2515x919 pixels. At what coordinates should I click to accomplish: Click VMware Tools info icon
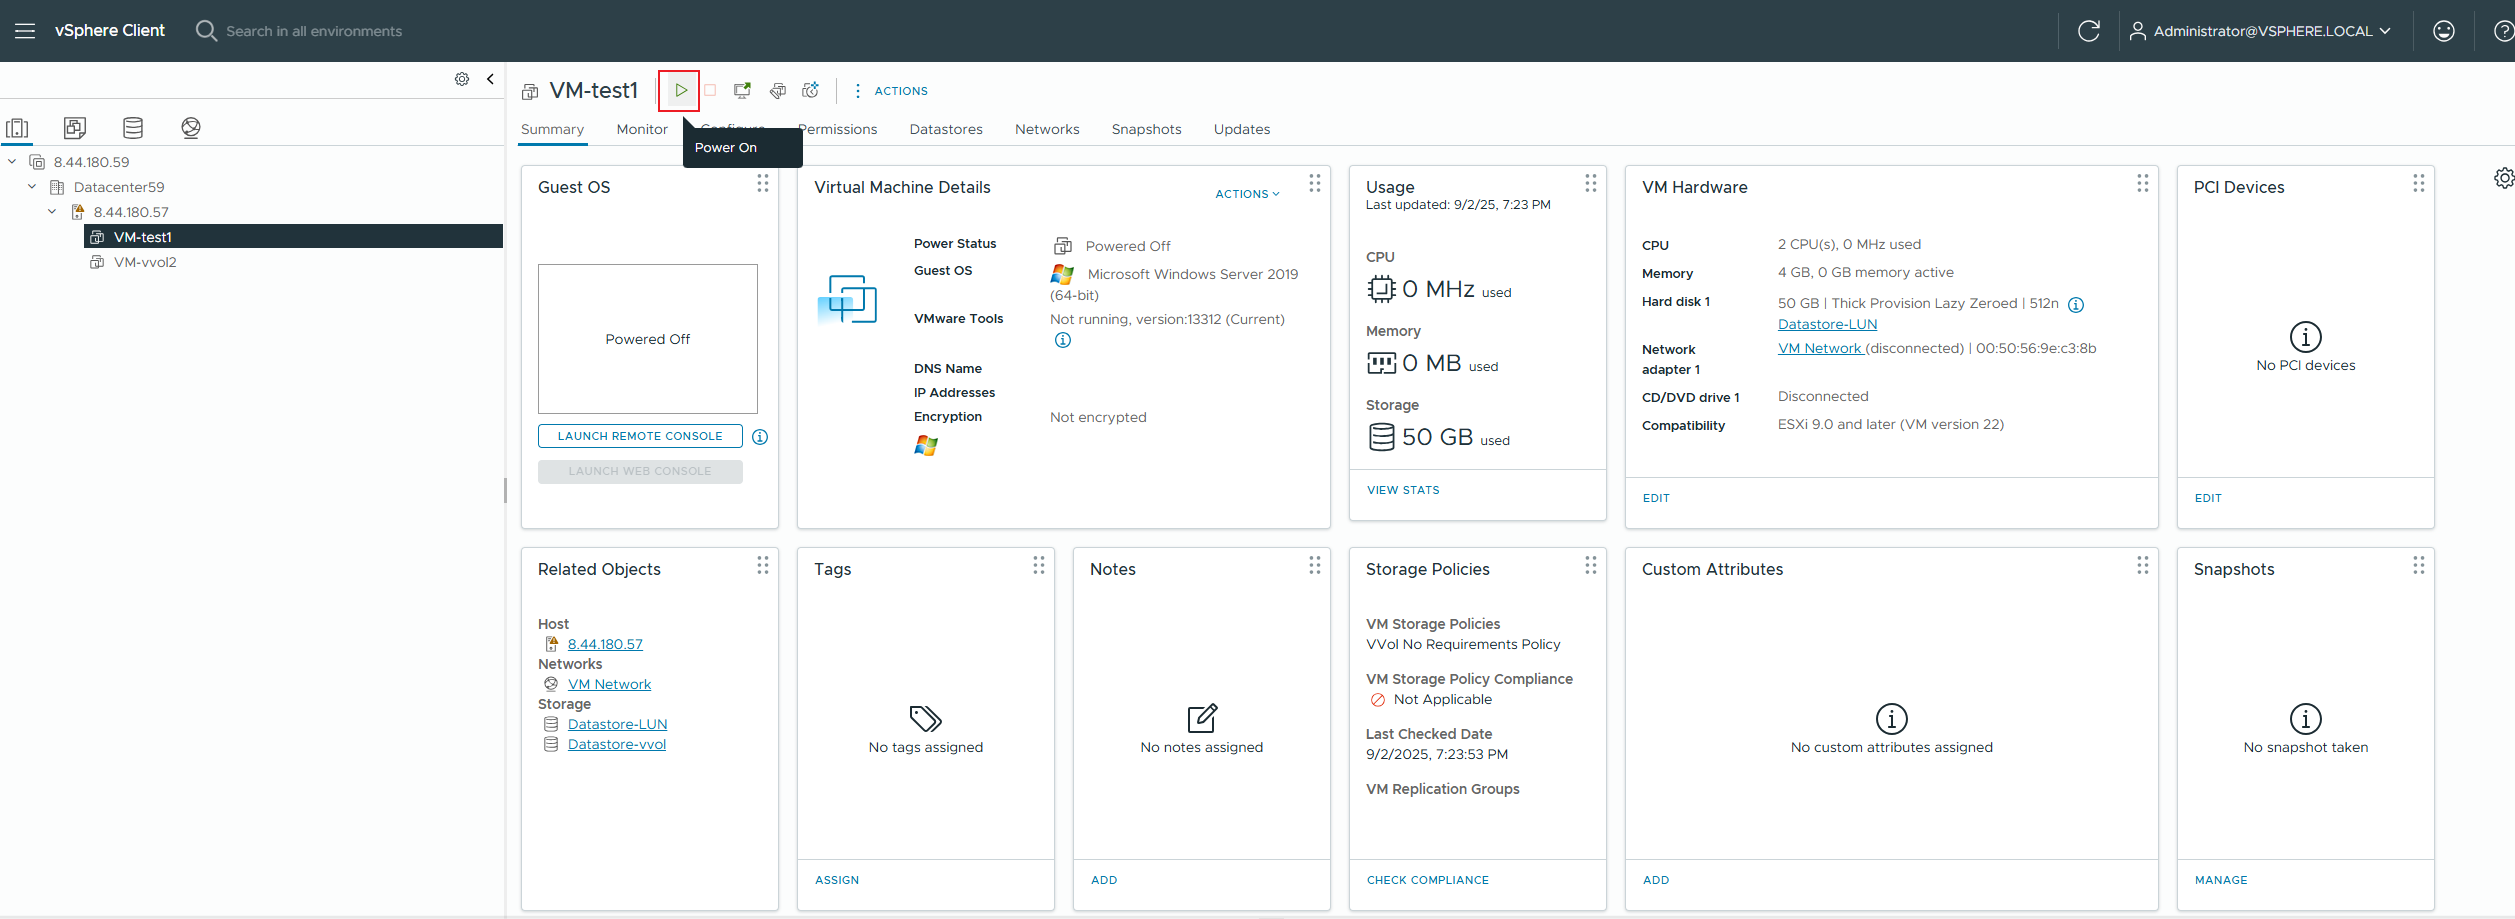tap(1063, 340)
